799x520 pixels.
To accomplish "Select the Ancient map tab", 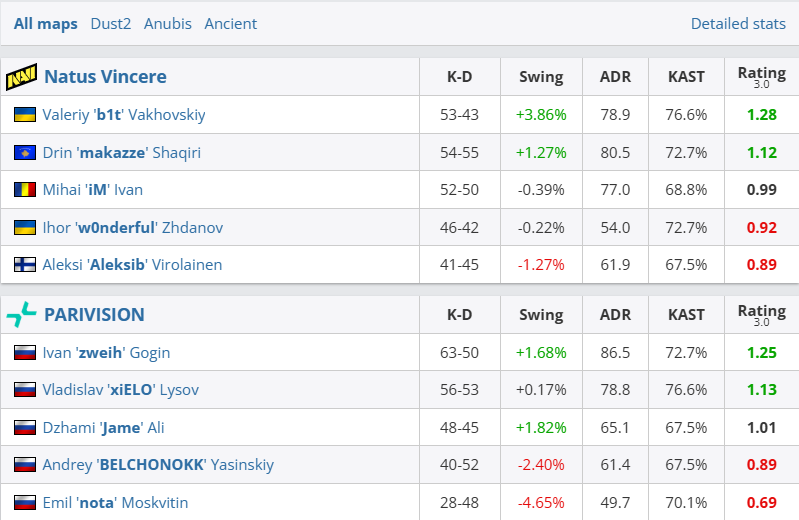I will (230, 24).
